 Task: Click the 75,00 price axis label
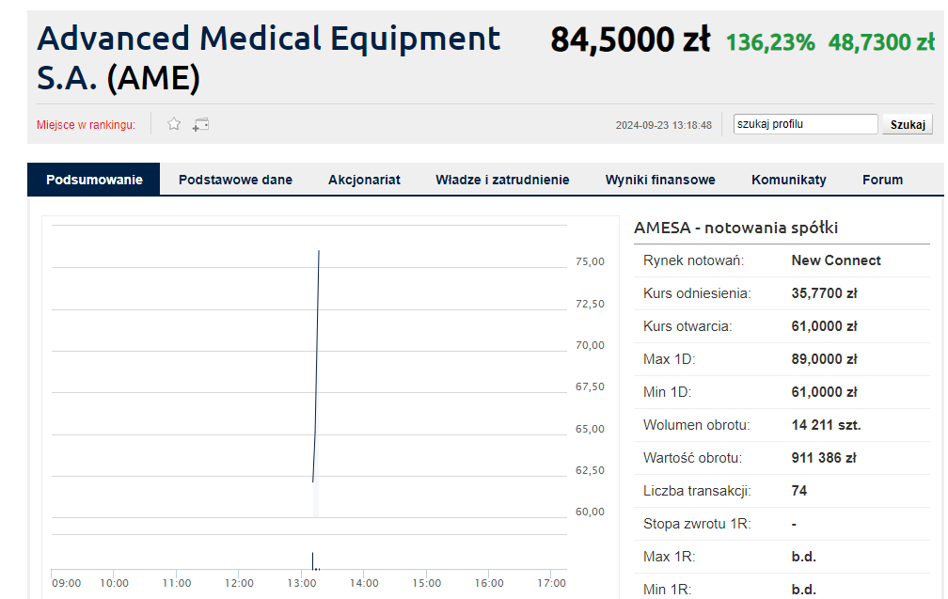590,262
